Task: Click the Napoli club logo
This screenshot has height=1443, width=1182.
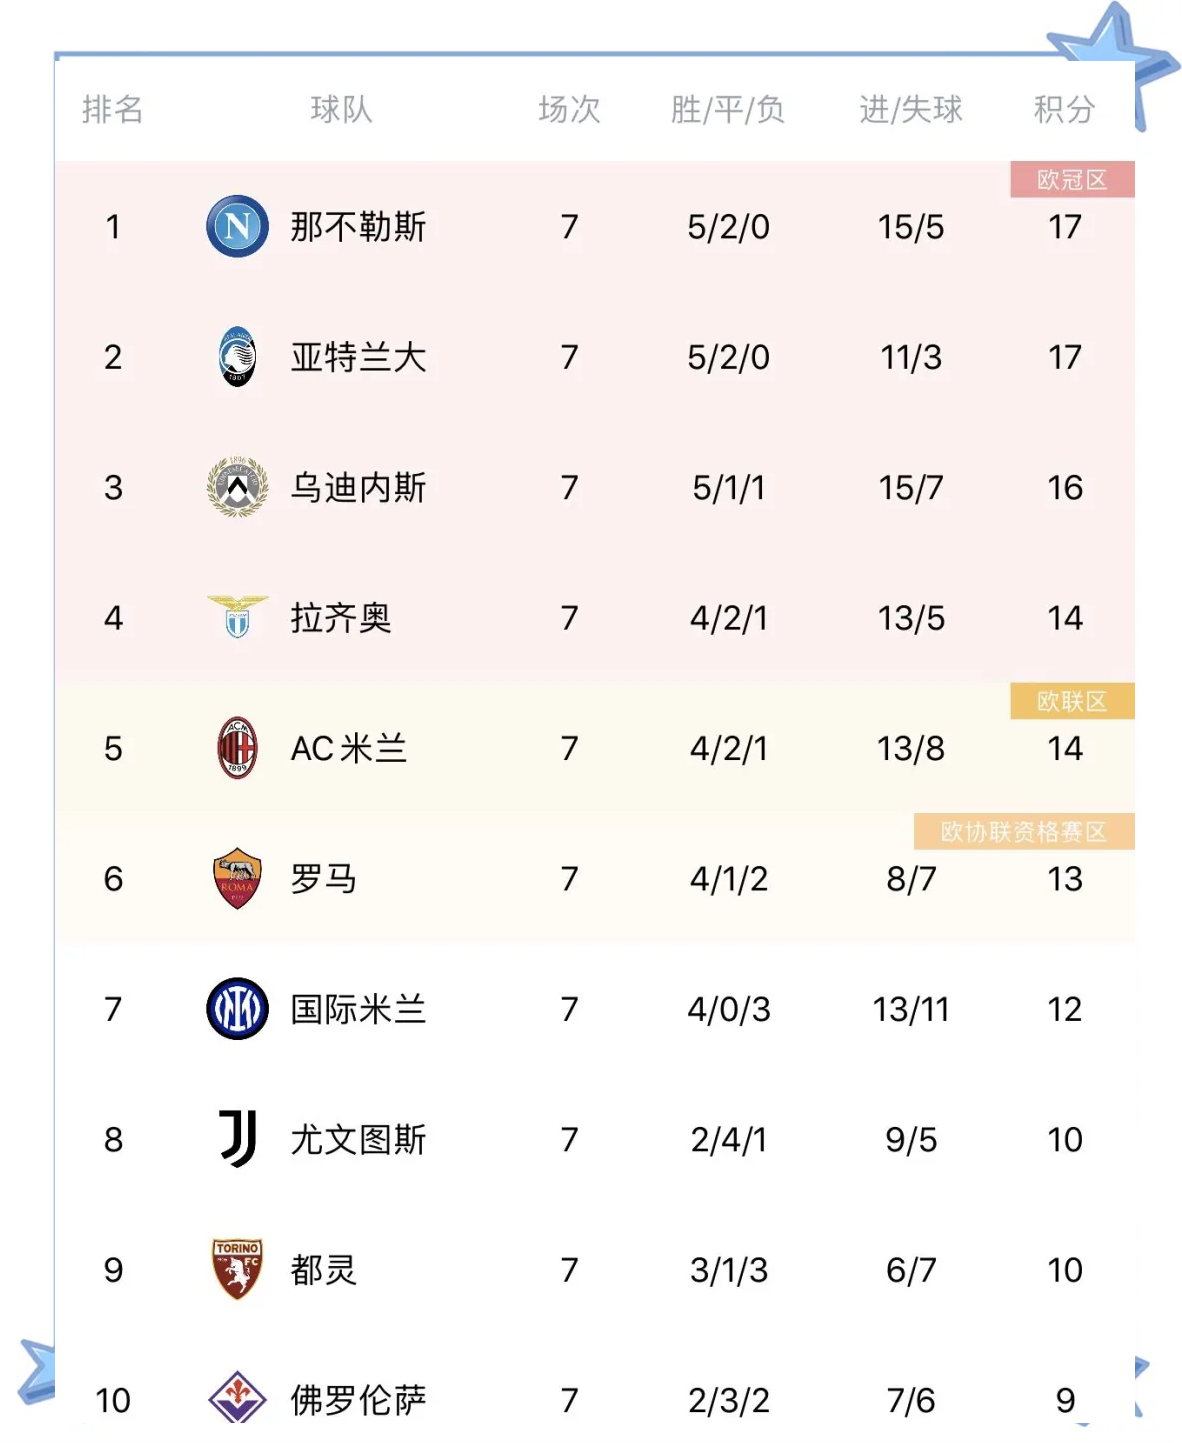Action: [x=237, y=226]
